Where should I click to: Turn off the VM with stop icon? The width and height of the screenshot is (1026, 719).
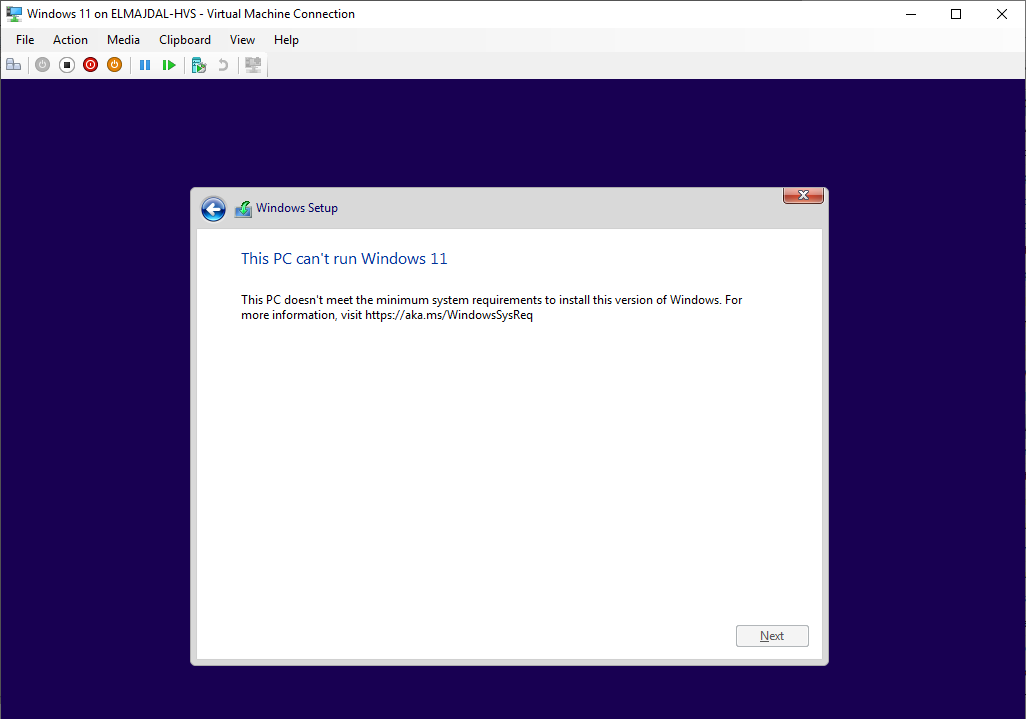[x=67, y=65]
